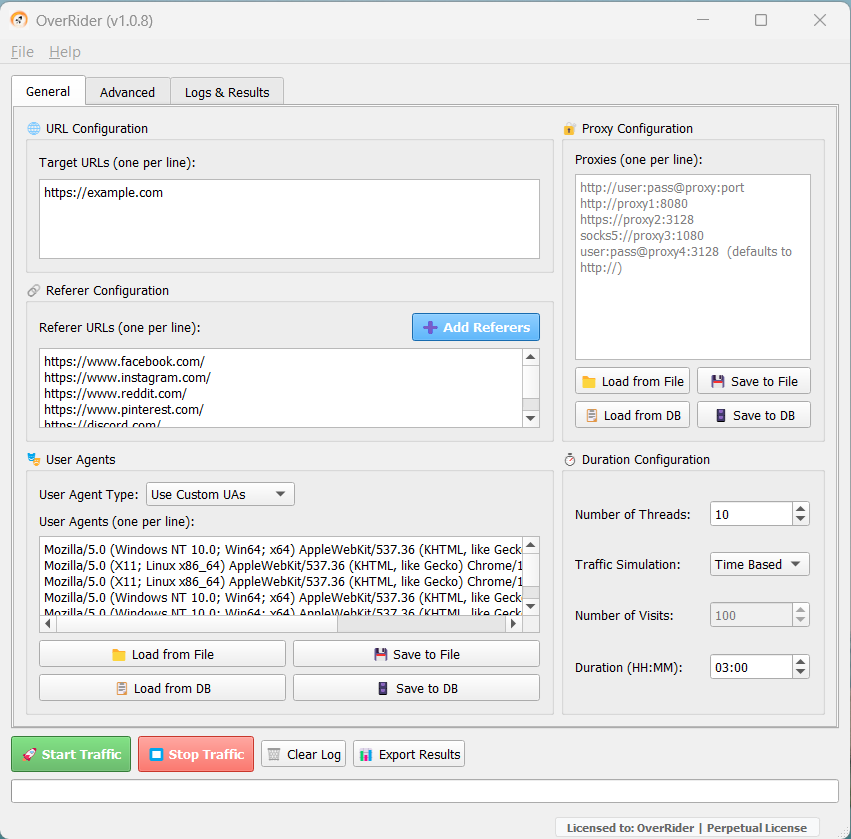Viewport: 851px width, 839px height.
Task: Click Add Referers plus button
Action: pyautogui.click(x=476, y=327)
